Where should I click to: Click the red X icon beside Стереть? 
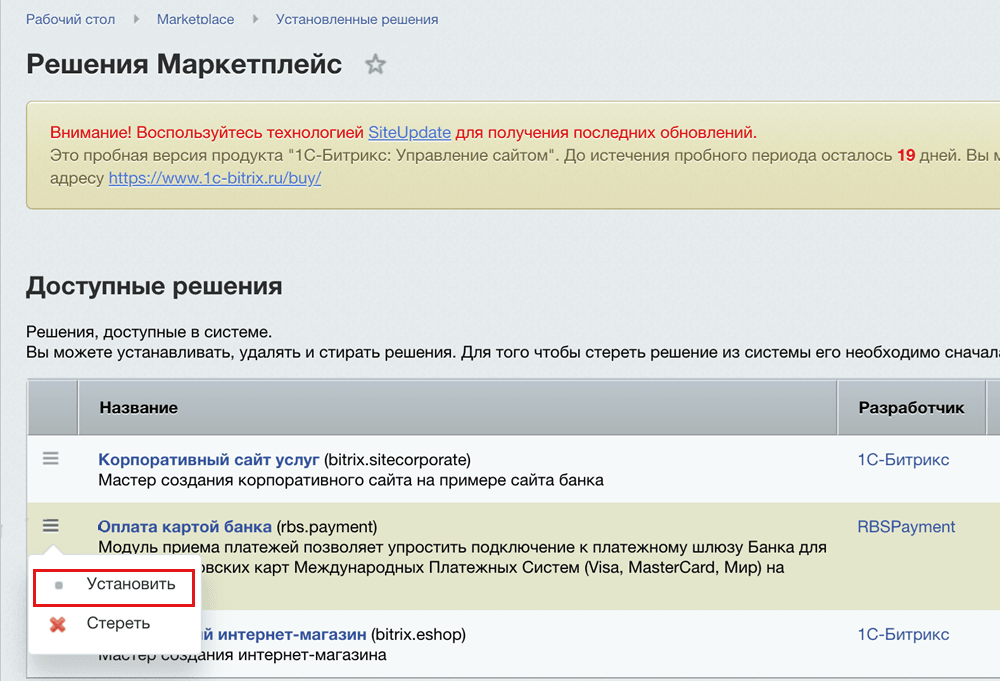58,624
